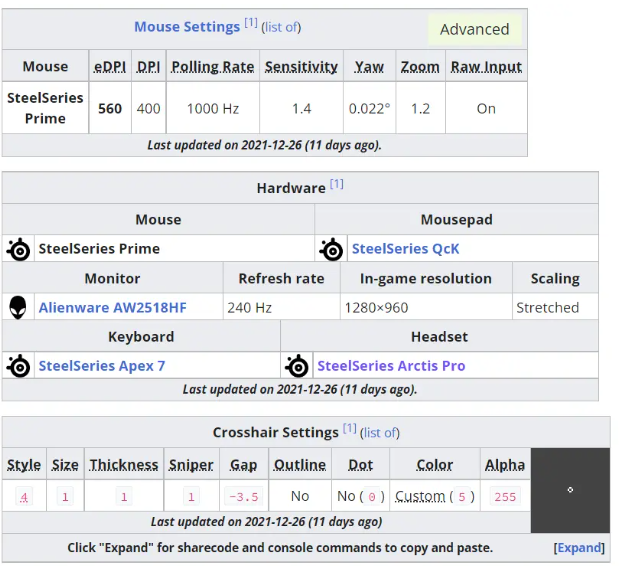Screen dimensions: 619x566
Task: Click the crosshair gap value -3.5
Action: coord(244,497)
